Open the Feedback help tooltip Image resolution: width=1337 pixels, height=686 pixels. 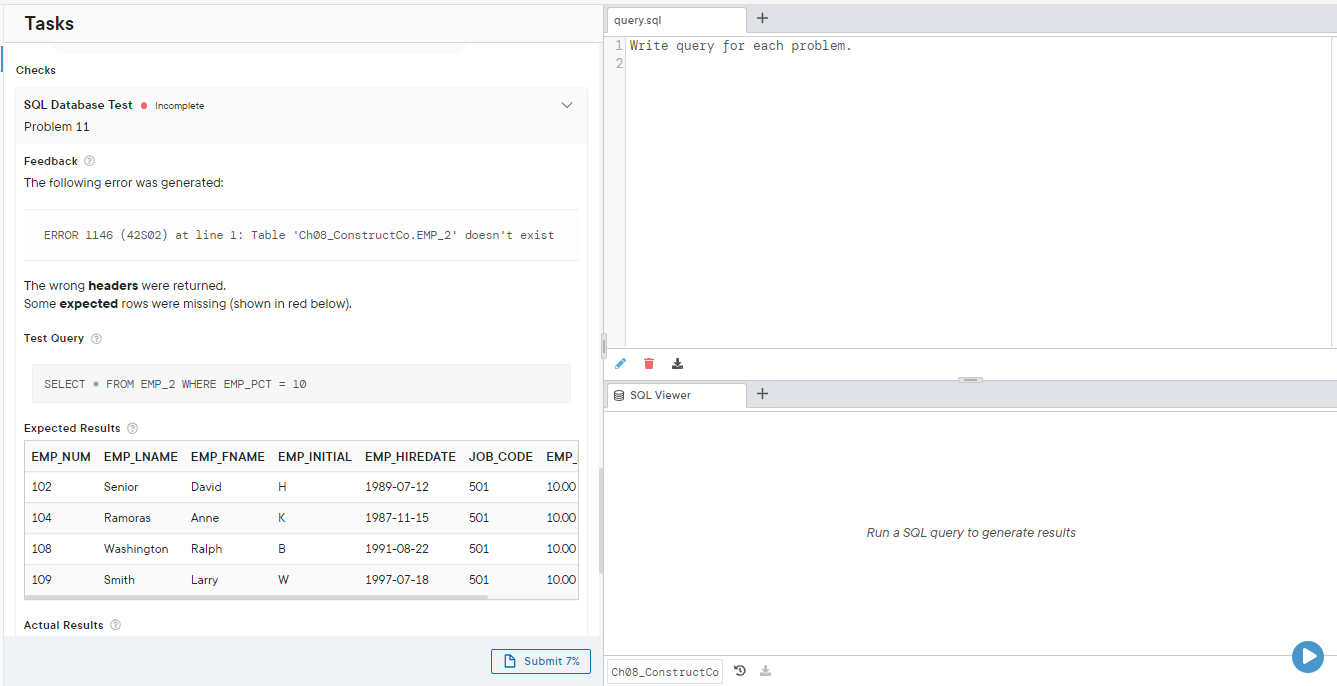89,160
